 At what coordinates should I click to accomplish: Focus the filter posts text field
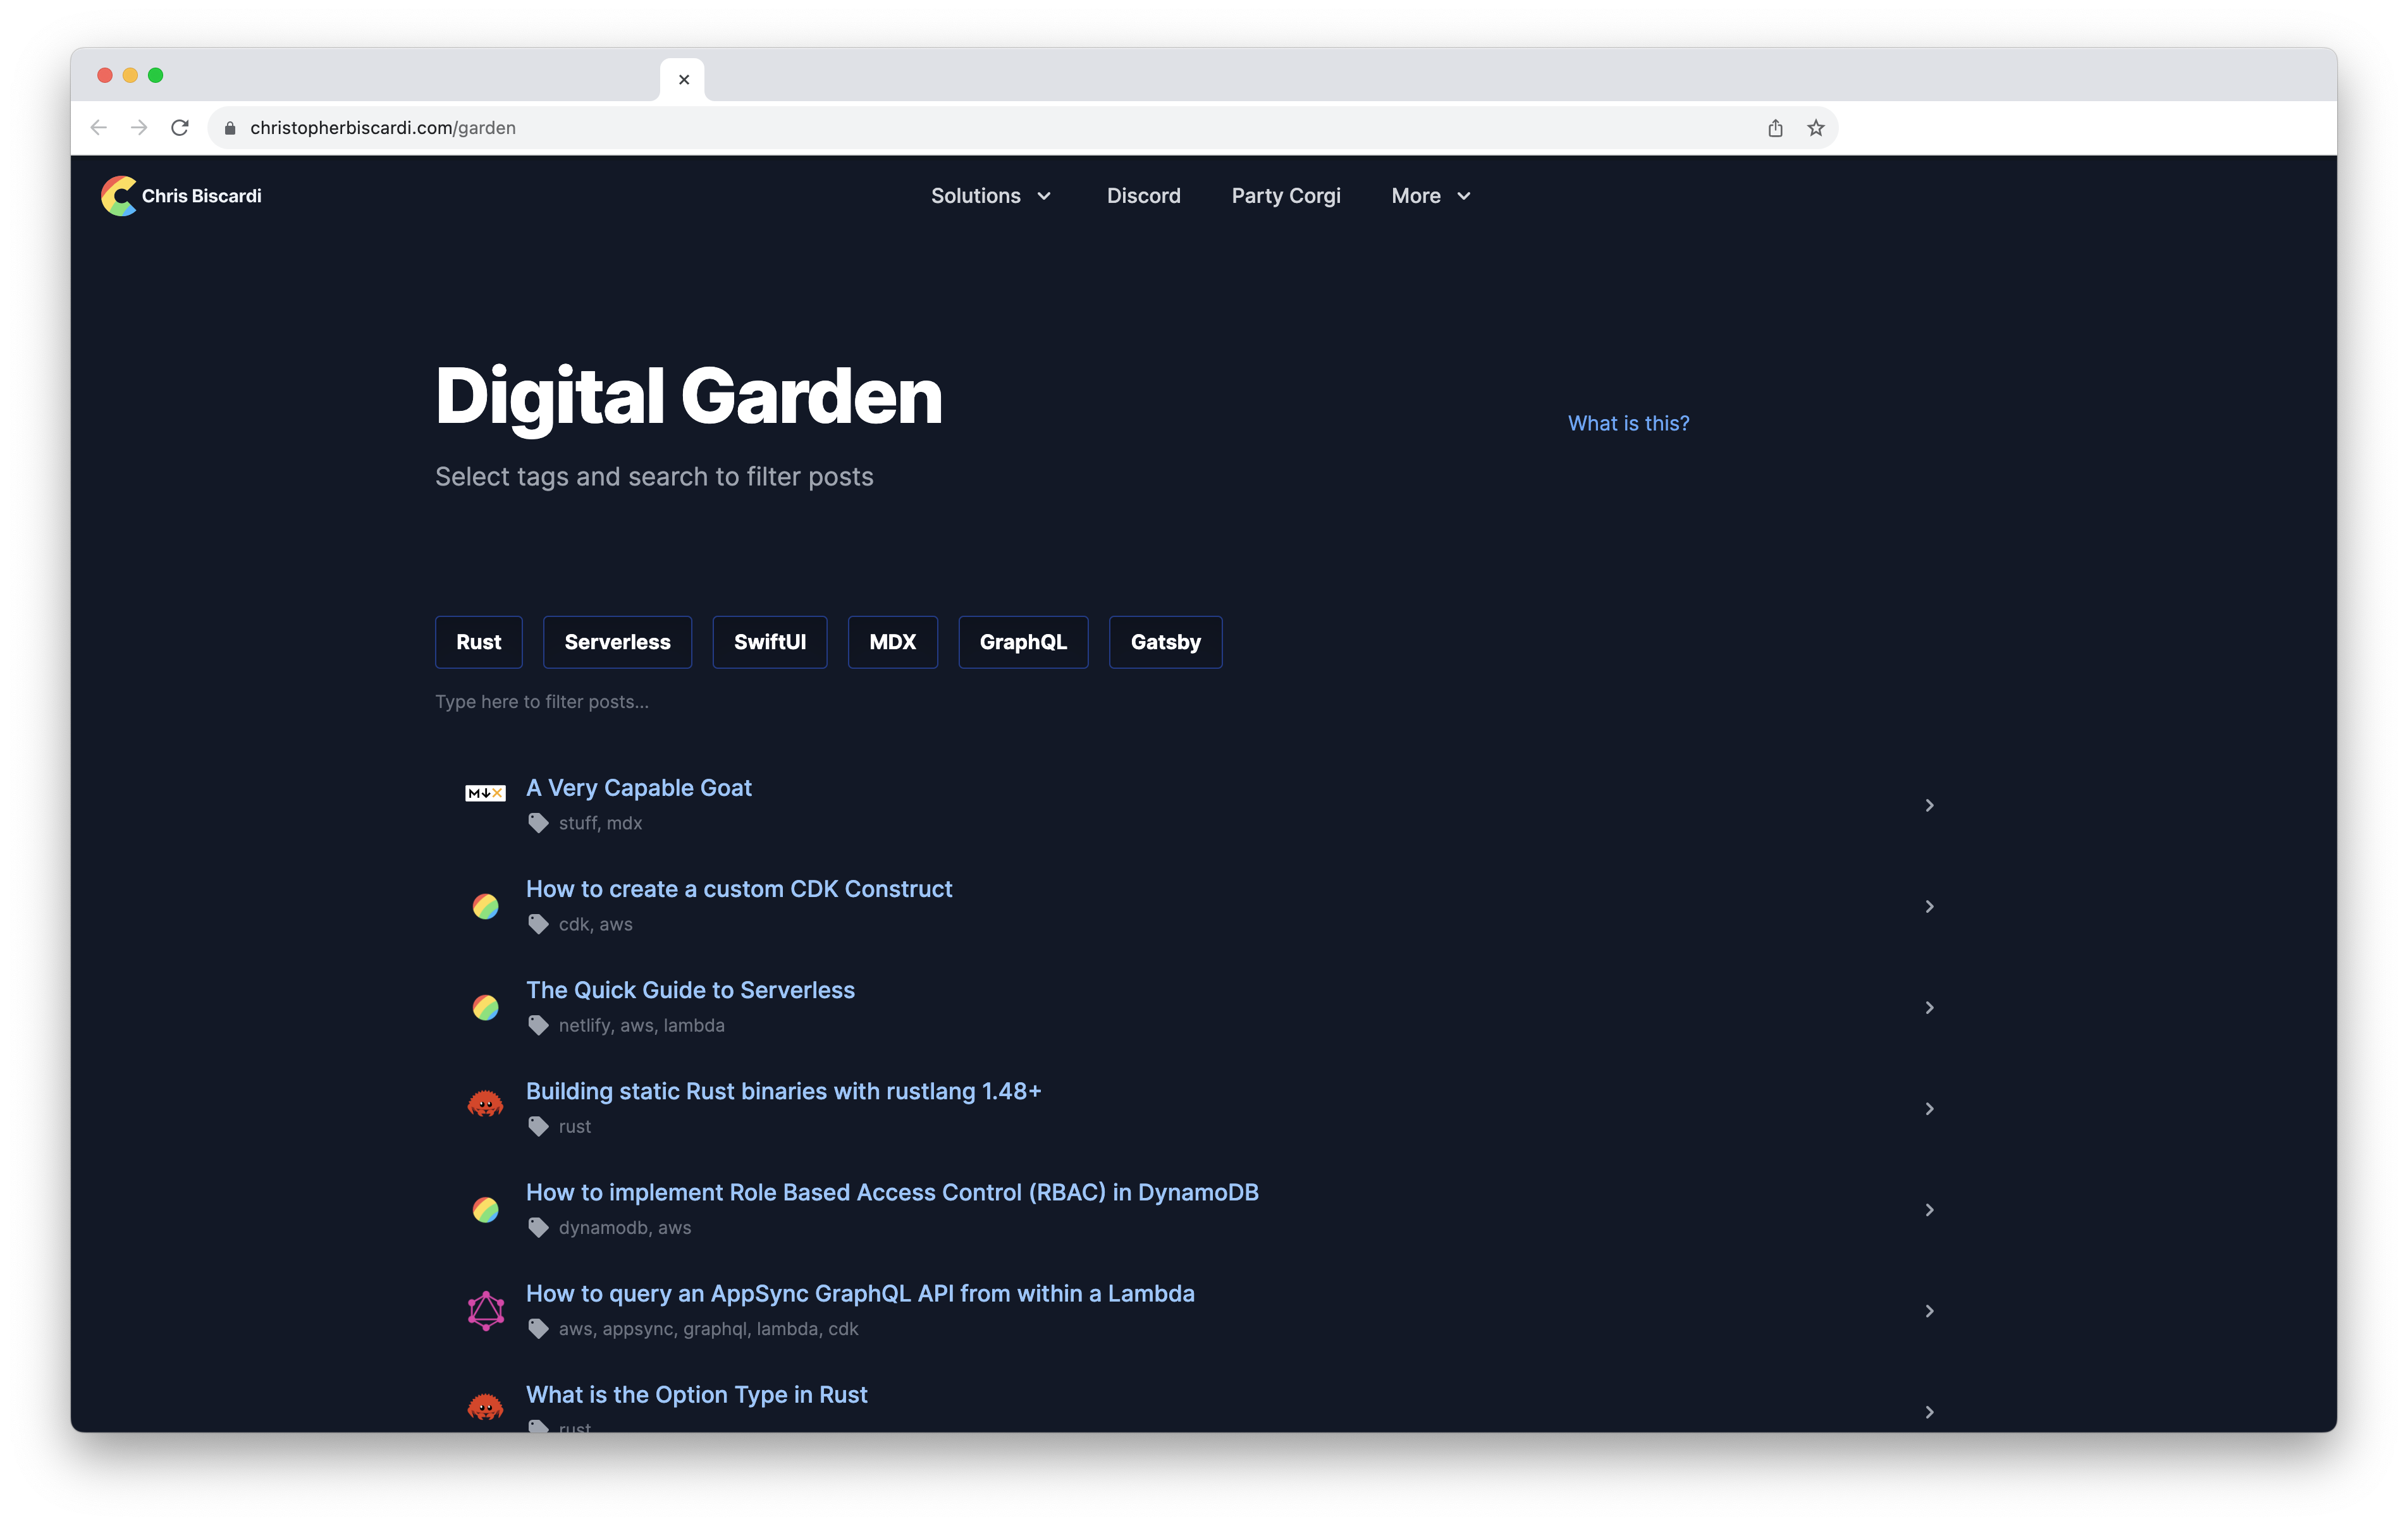(700, 702)
